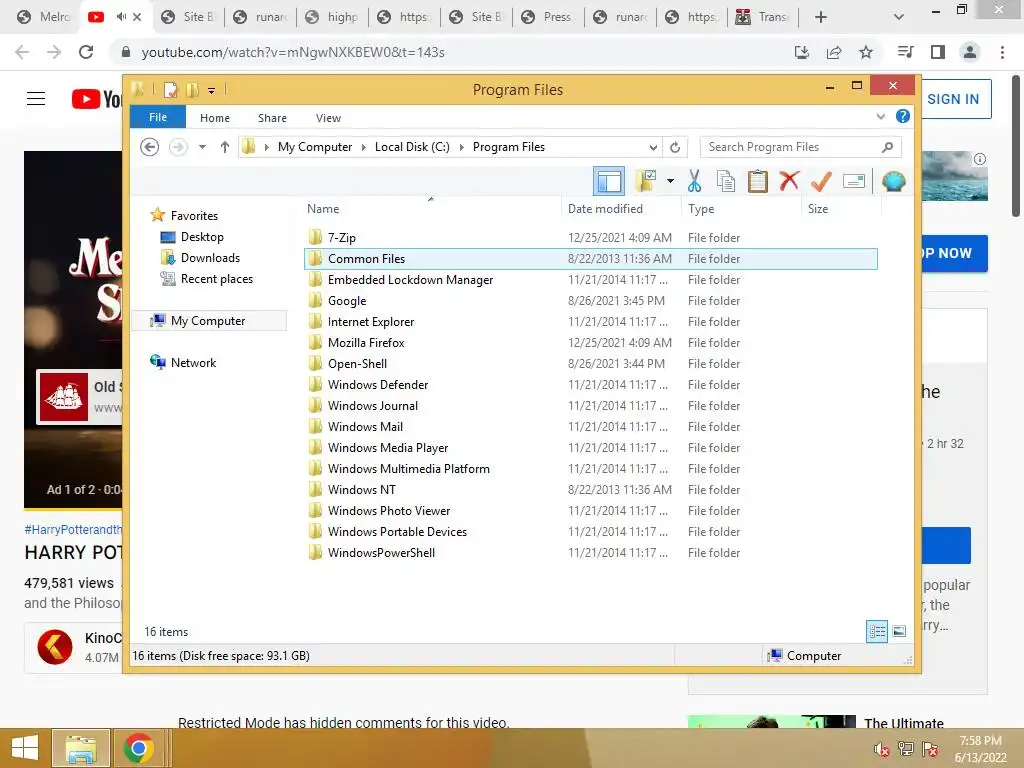Toggle the navigation pane toolbar button
Viewport: 1024px width, 768px height.
pos(609,181)
